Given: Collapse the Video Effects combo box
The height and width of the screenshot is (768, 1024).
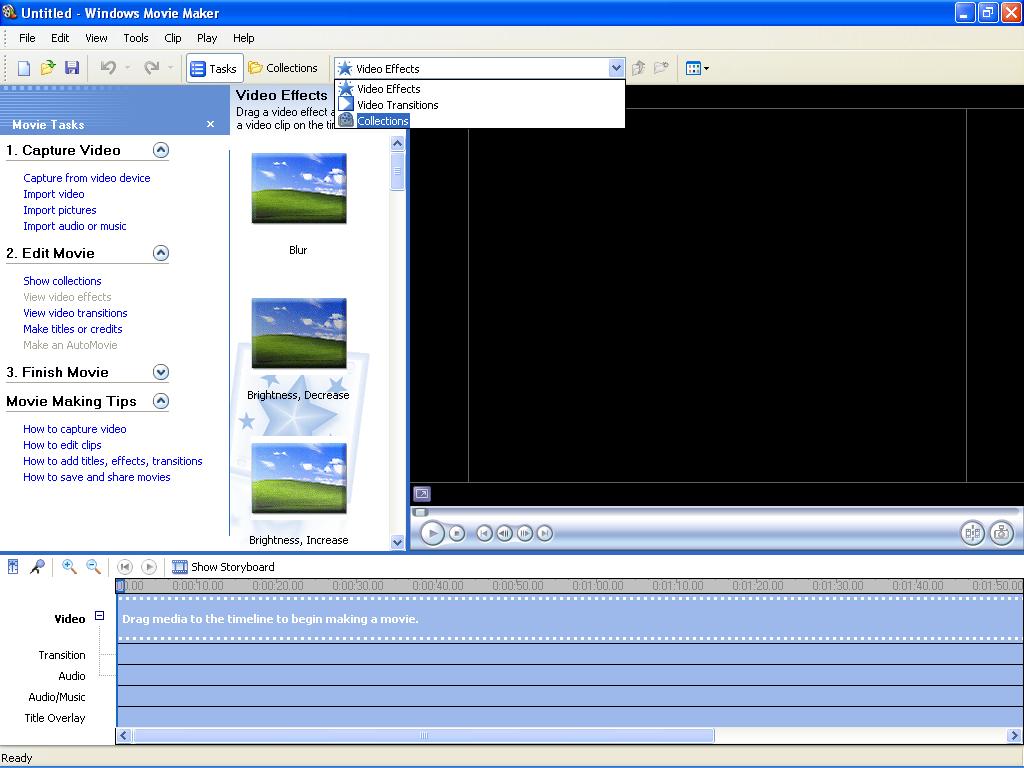Looking at the screenshot, I should (x=616, y=68).
